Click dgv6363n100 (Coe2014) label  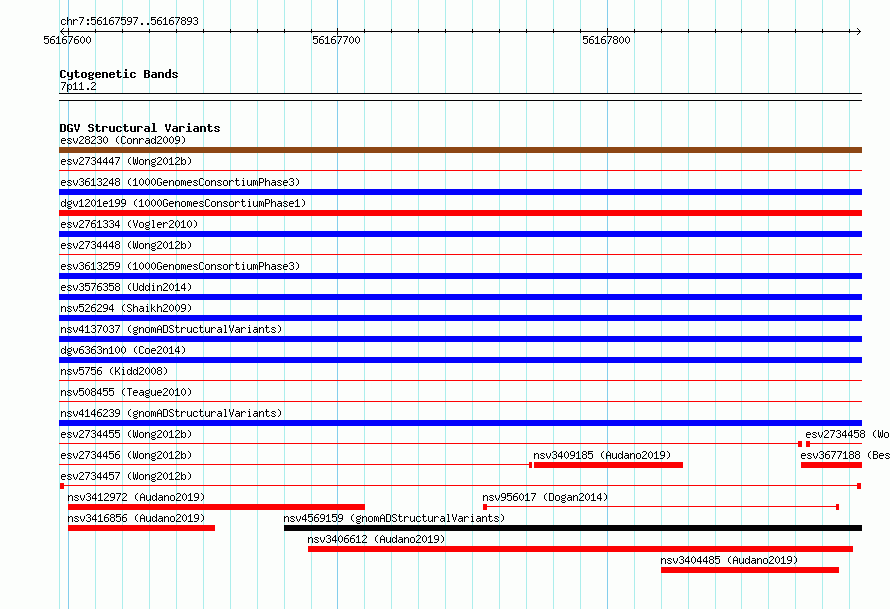pyautogui.click(x=123, y=350)
